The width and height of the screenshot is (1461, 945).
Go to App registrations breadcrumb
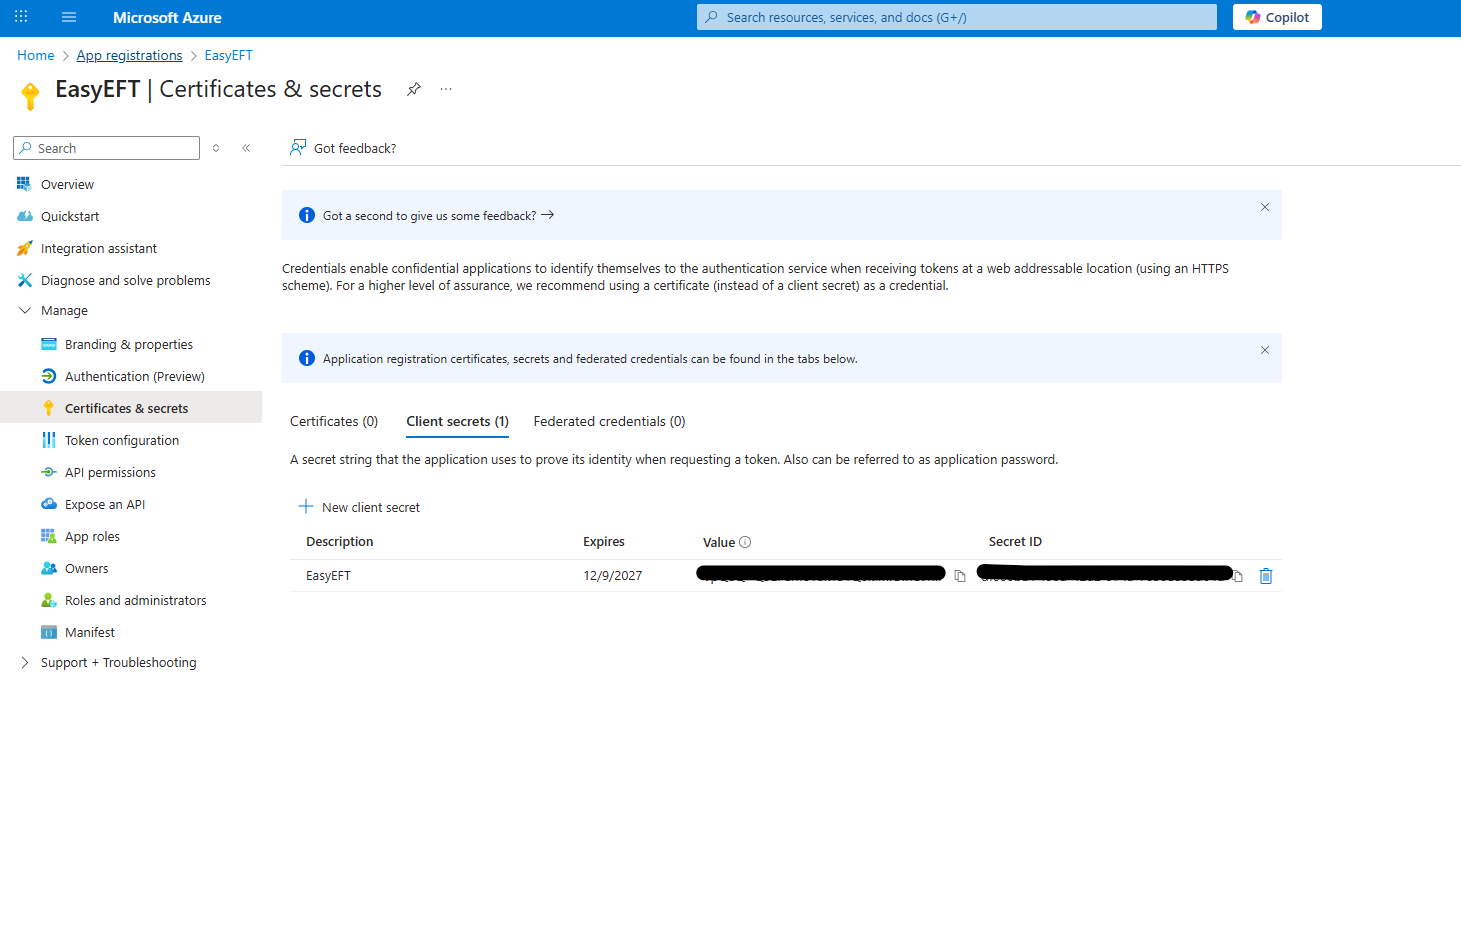[129, 55]
